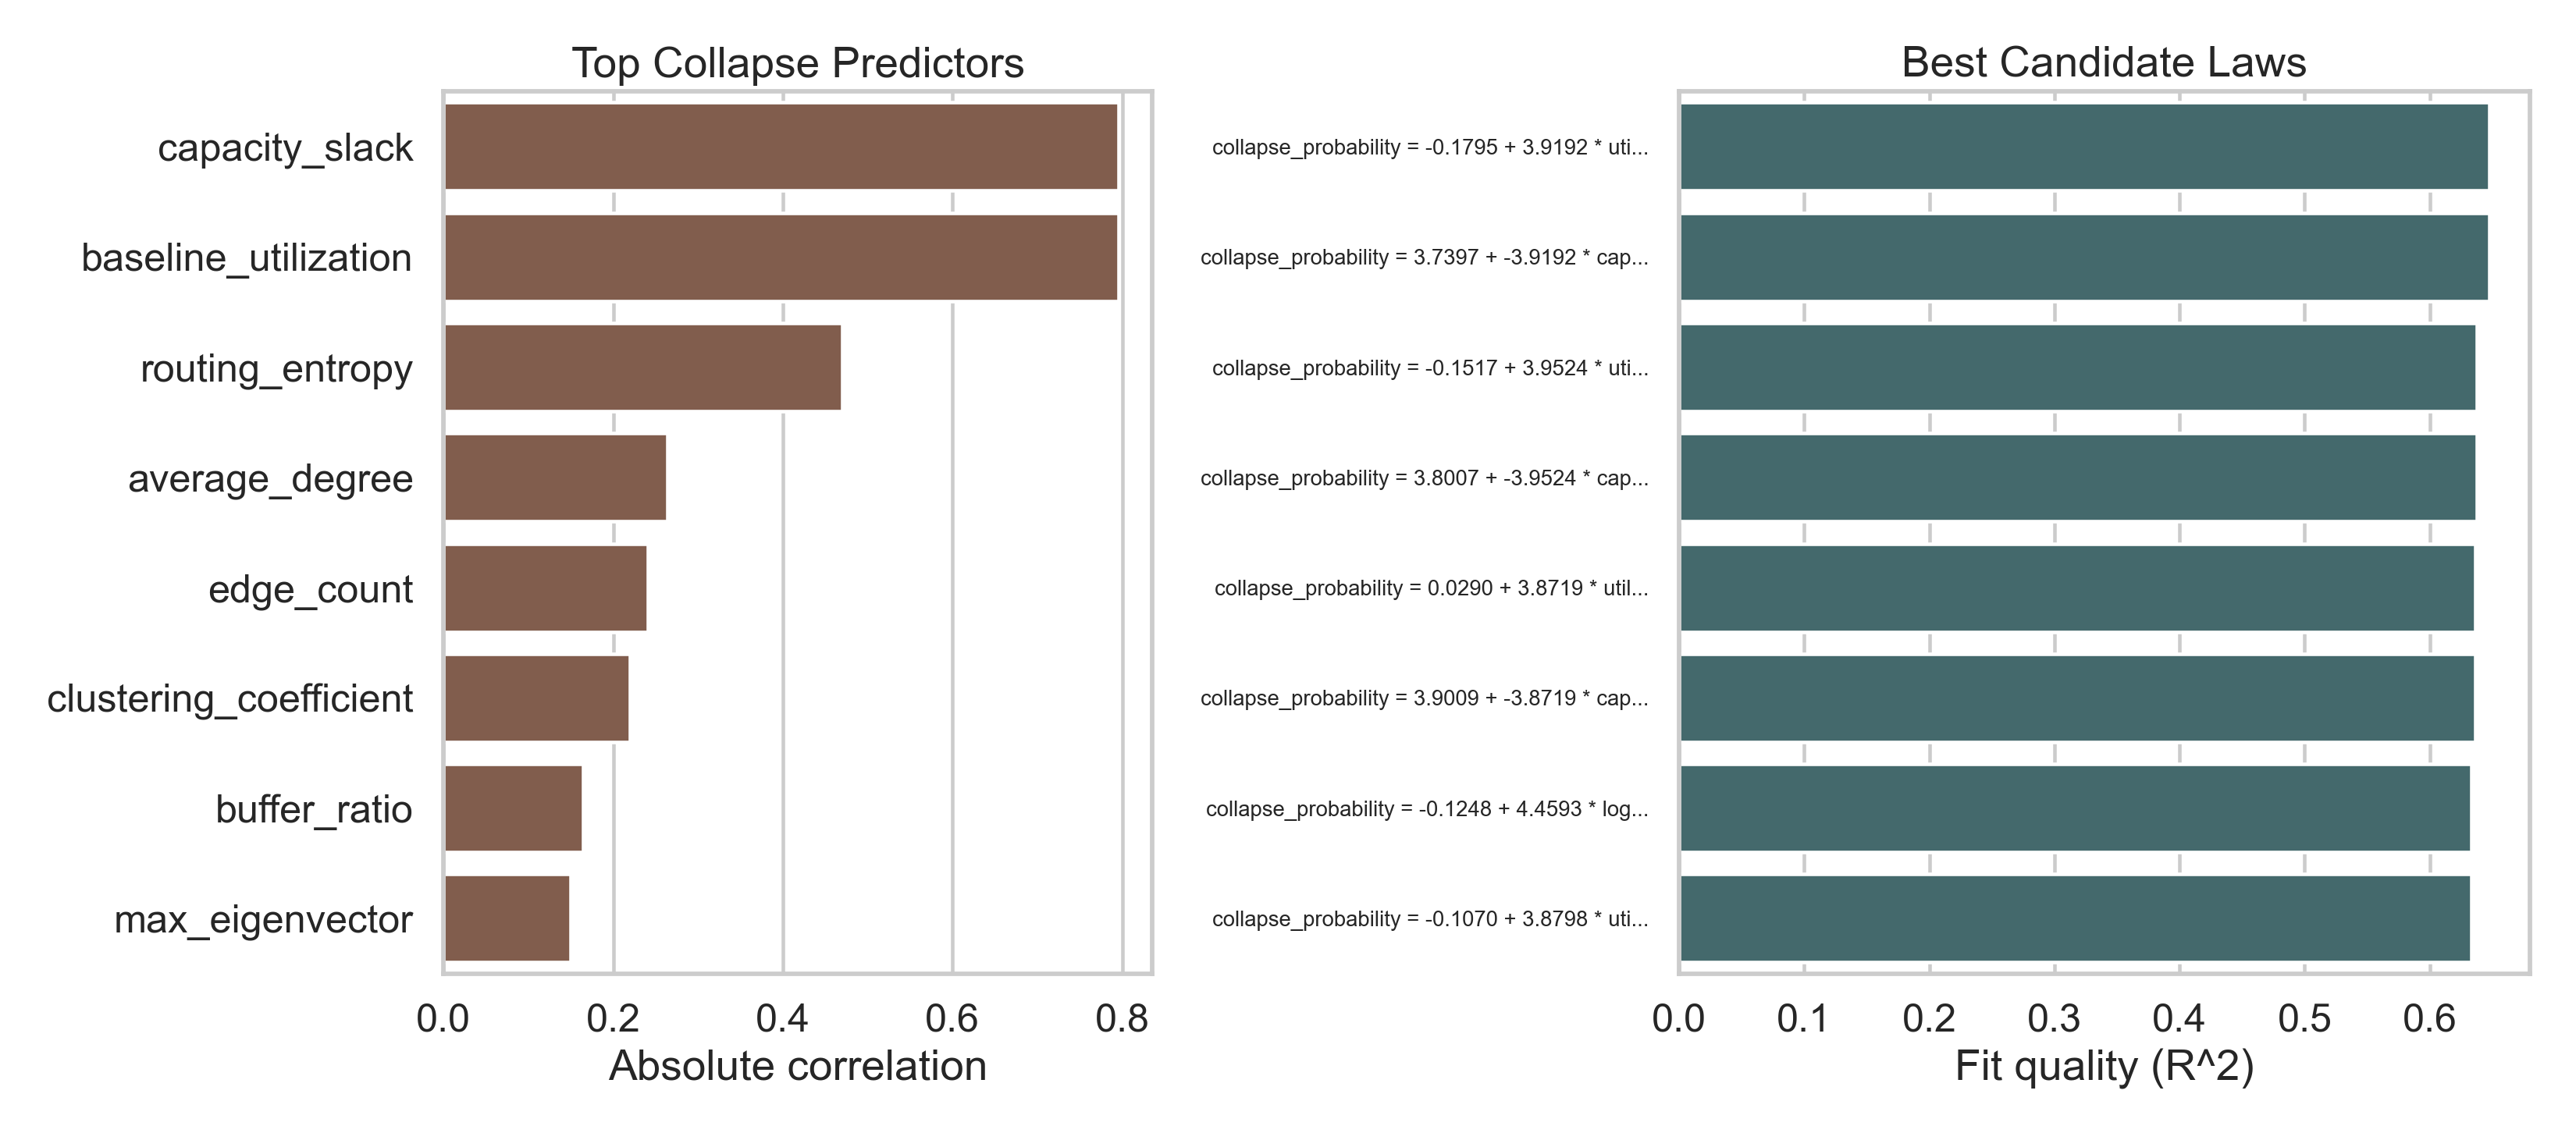Click the routing_entropy bar

642,368
